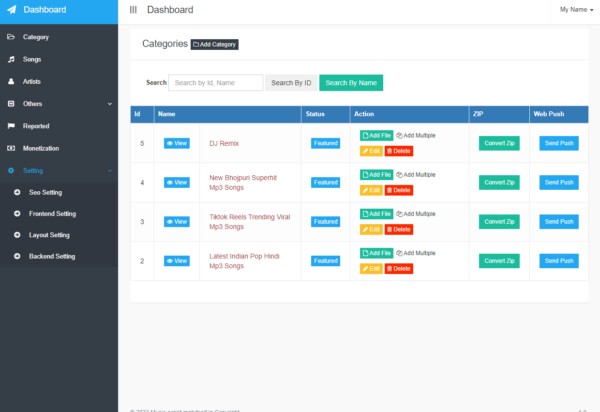Add Multiple files to DJ Remix
Image resolution: width=600 pixels, height=412 pixels.
pos(416,135)
